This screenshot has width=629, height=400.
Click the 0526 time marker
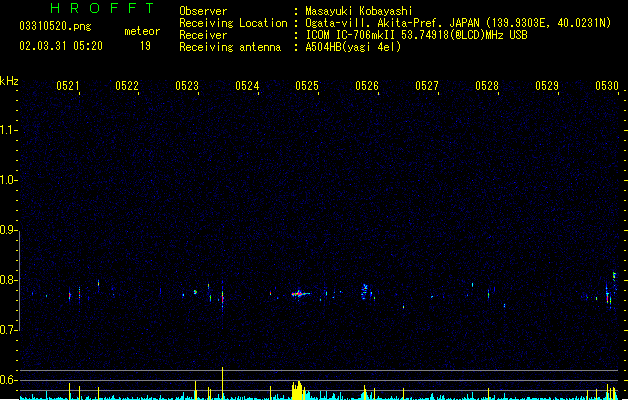(367, 85)
